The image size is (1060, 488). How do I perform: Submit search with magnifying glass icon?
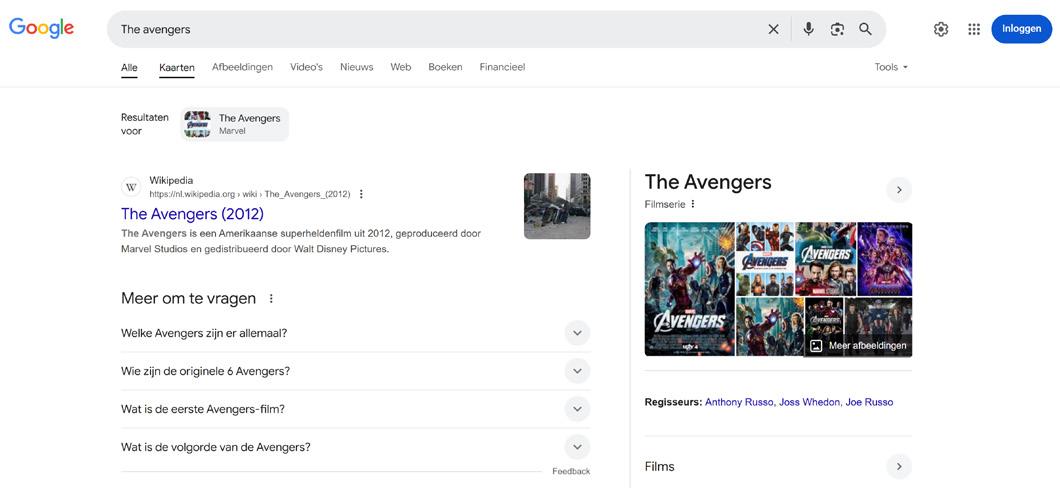point(865,29)
